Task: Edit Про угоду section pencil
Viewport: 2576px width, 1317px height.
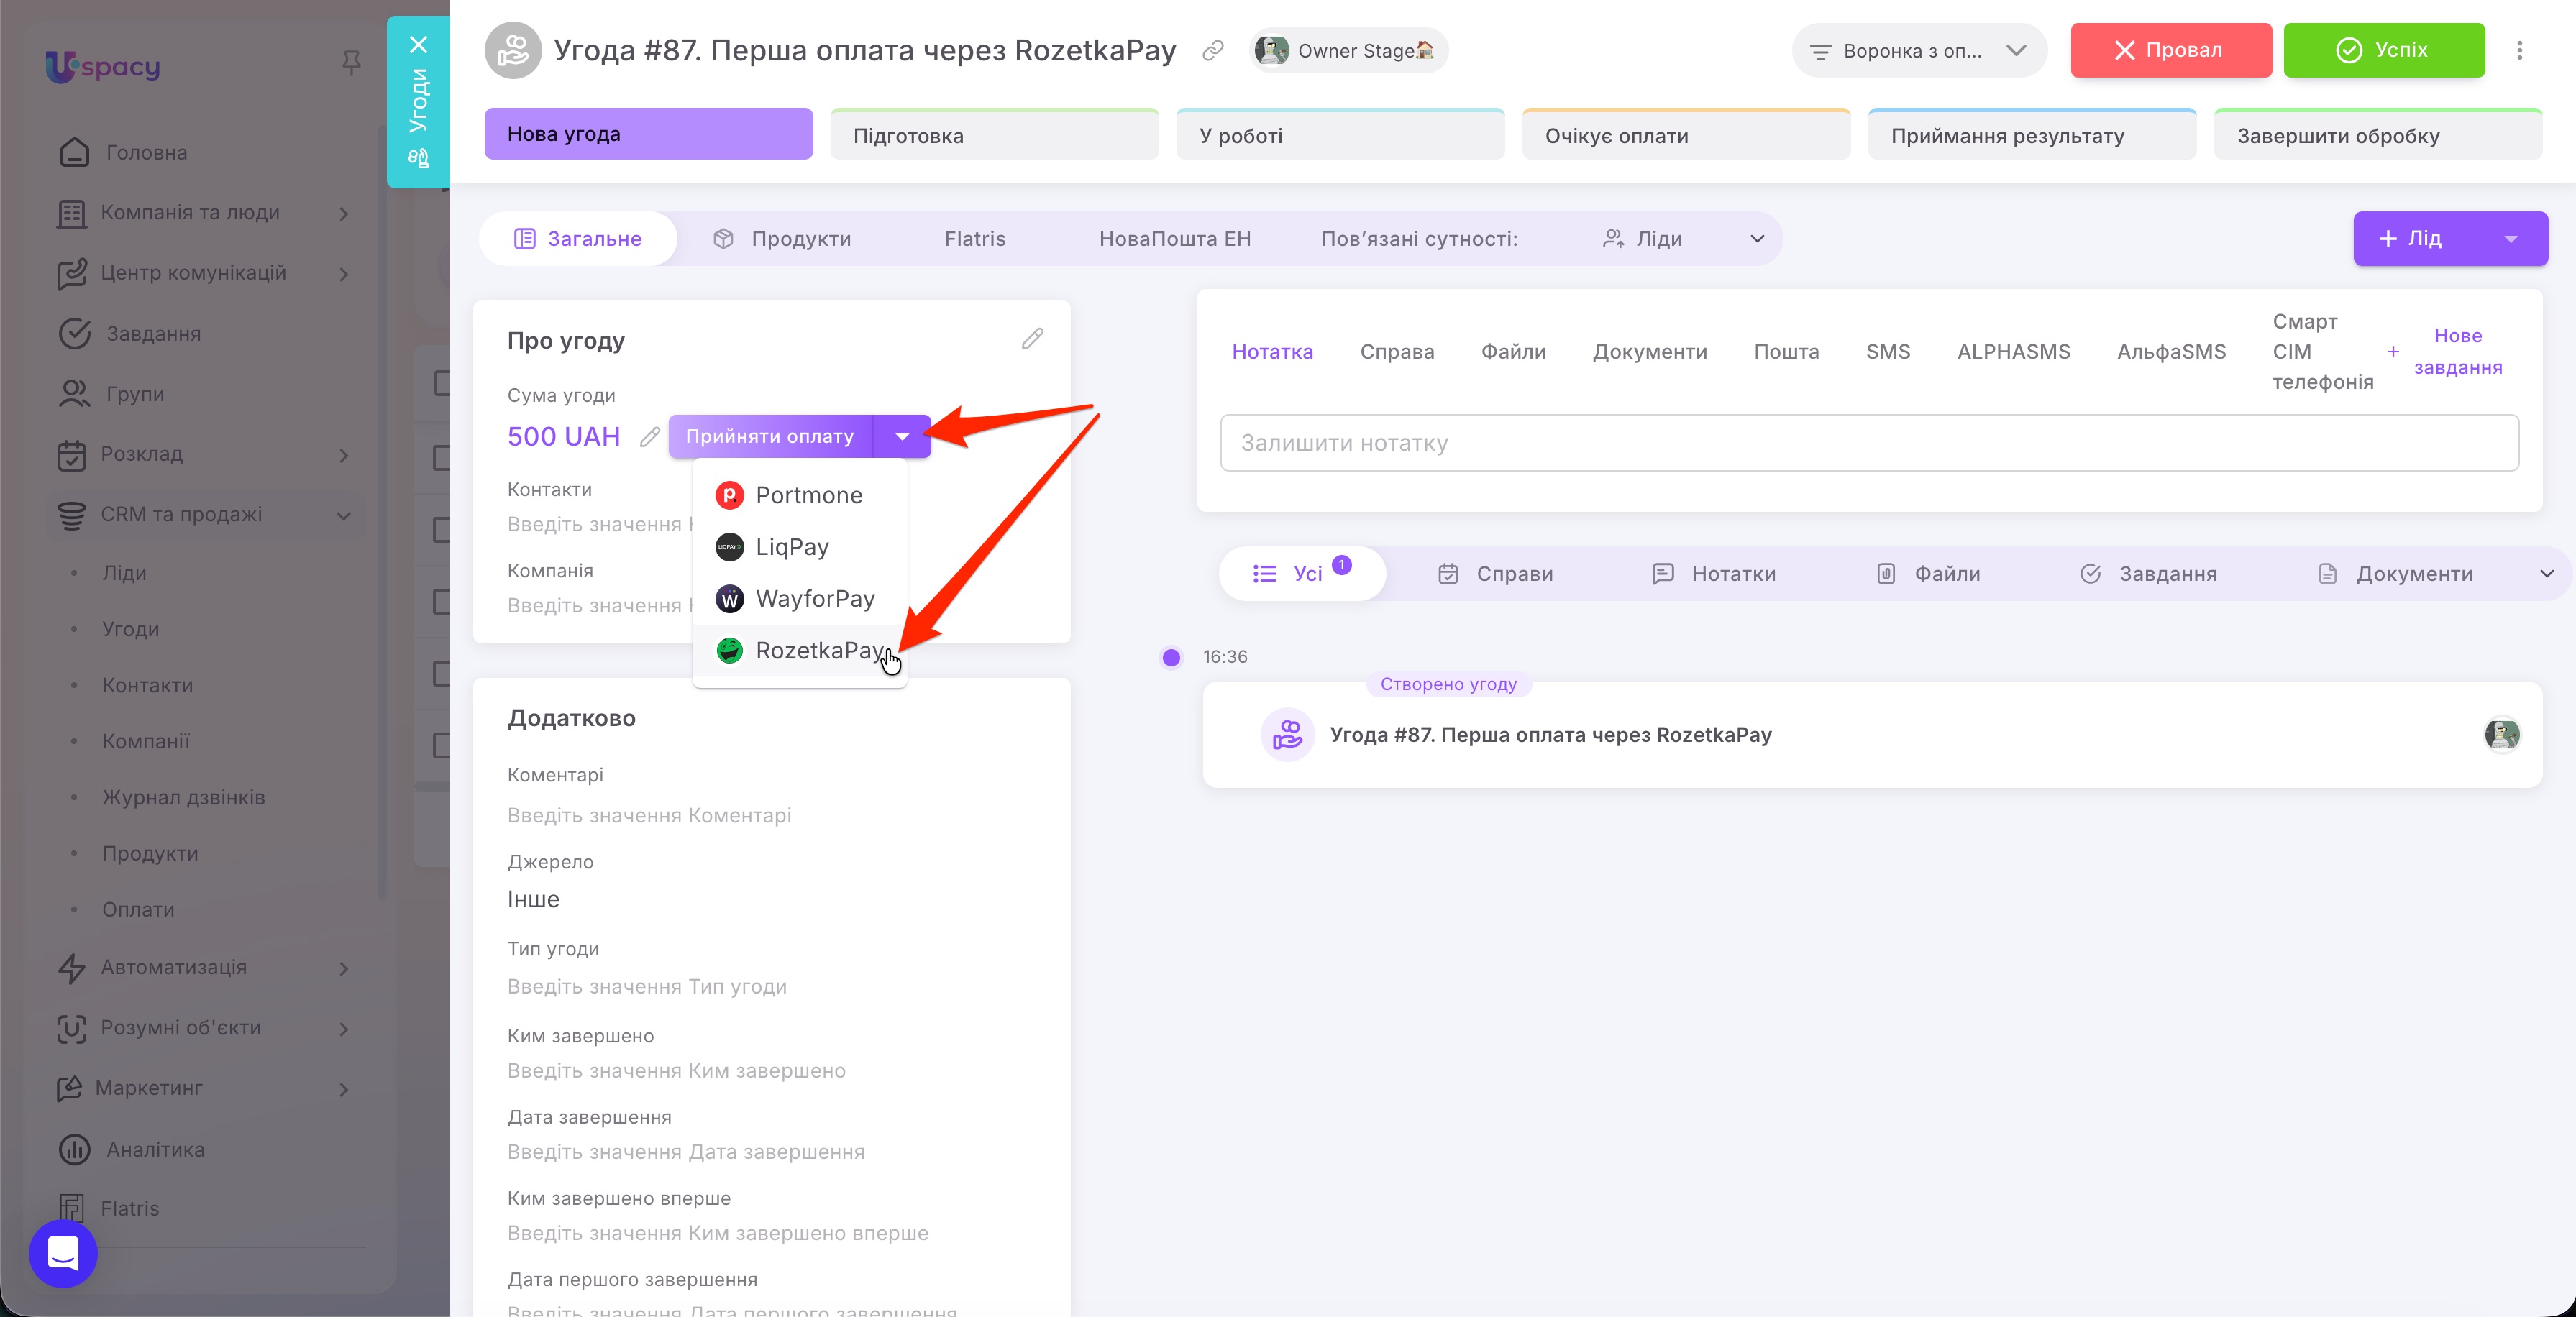Action: tap(1033, 340)
